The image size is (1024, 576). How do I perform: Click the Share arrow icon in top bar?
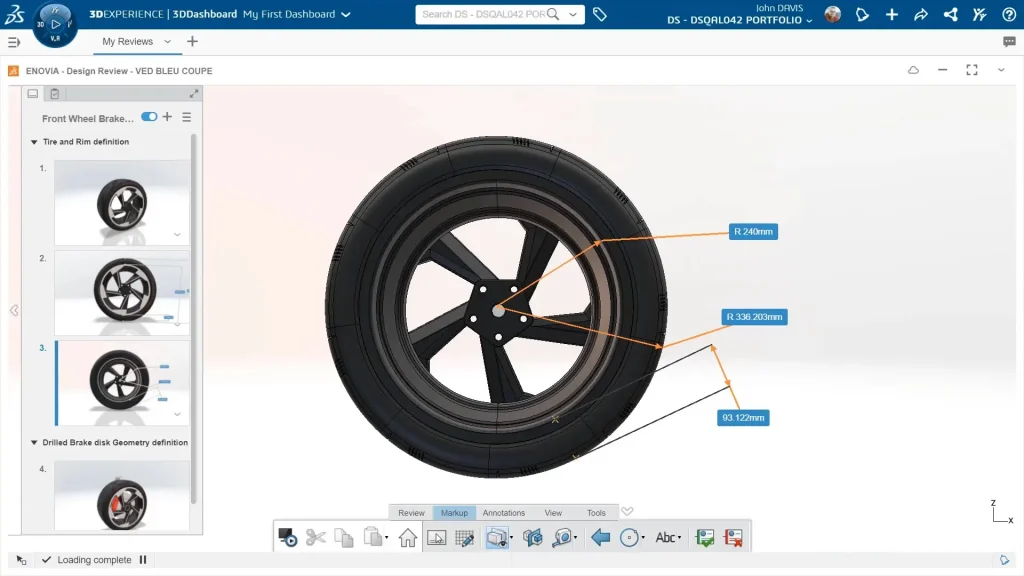pyautogui.click(x=921, y=15)
